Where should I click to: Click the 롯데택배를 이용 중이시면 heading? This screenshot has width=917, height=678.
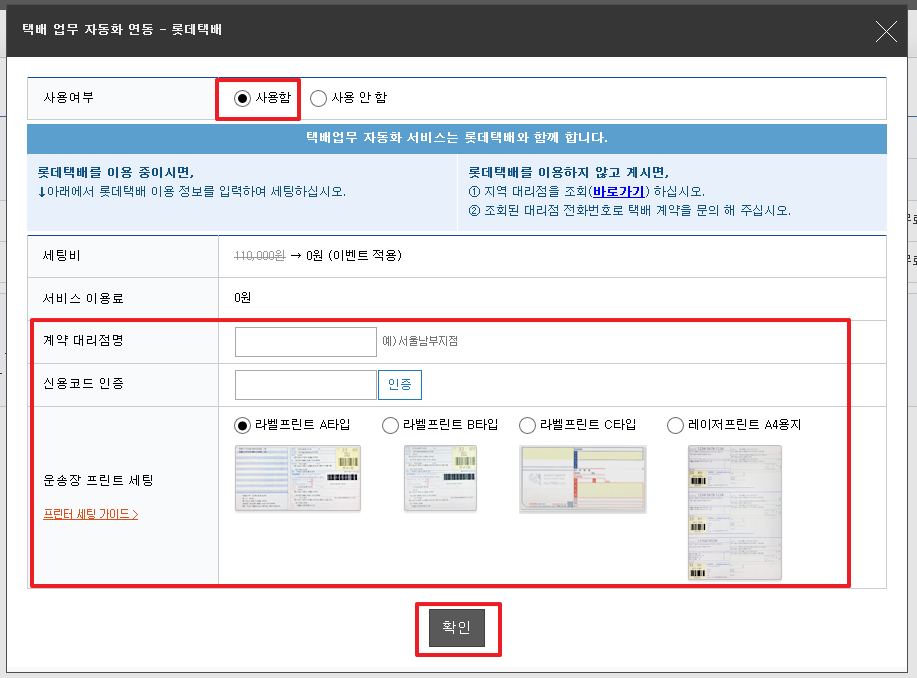(x=116, y=173)
